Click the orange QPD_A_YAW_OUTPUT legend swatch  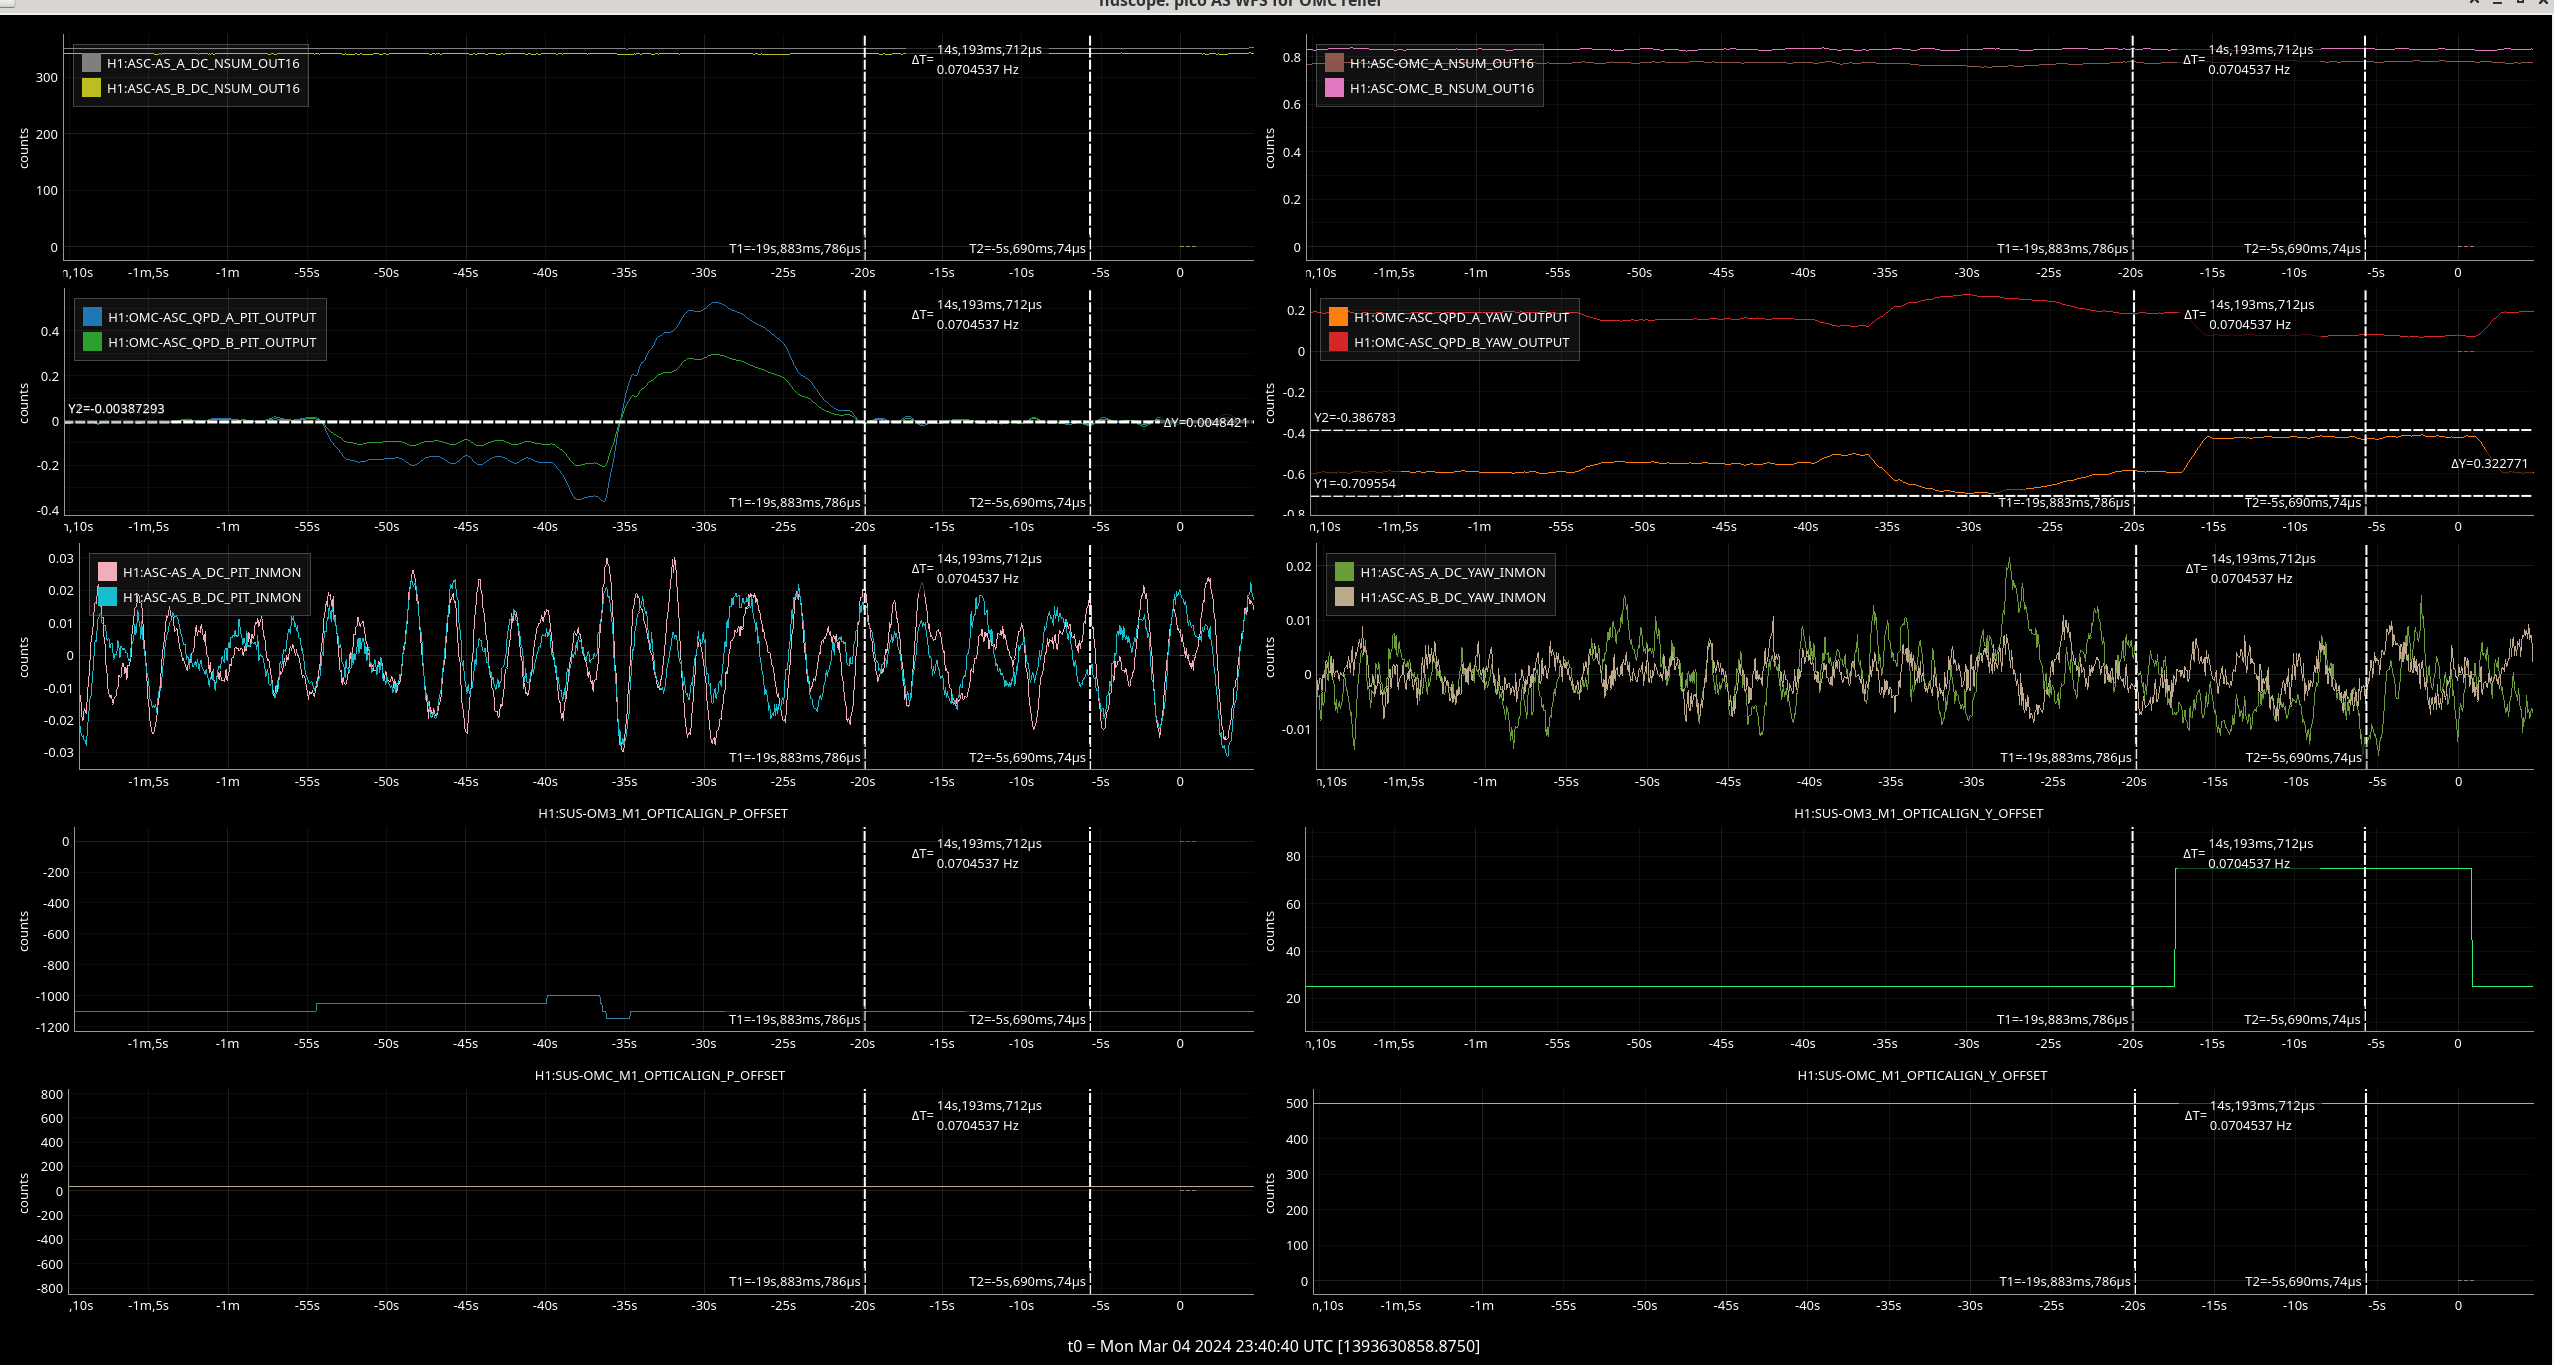(x=1338, y=317)
